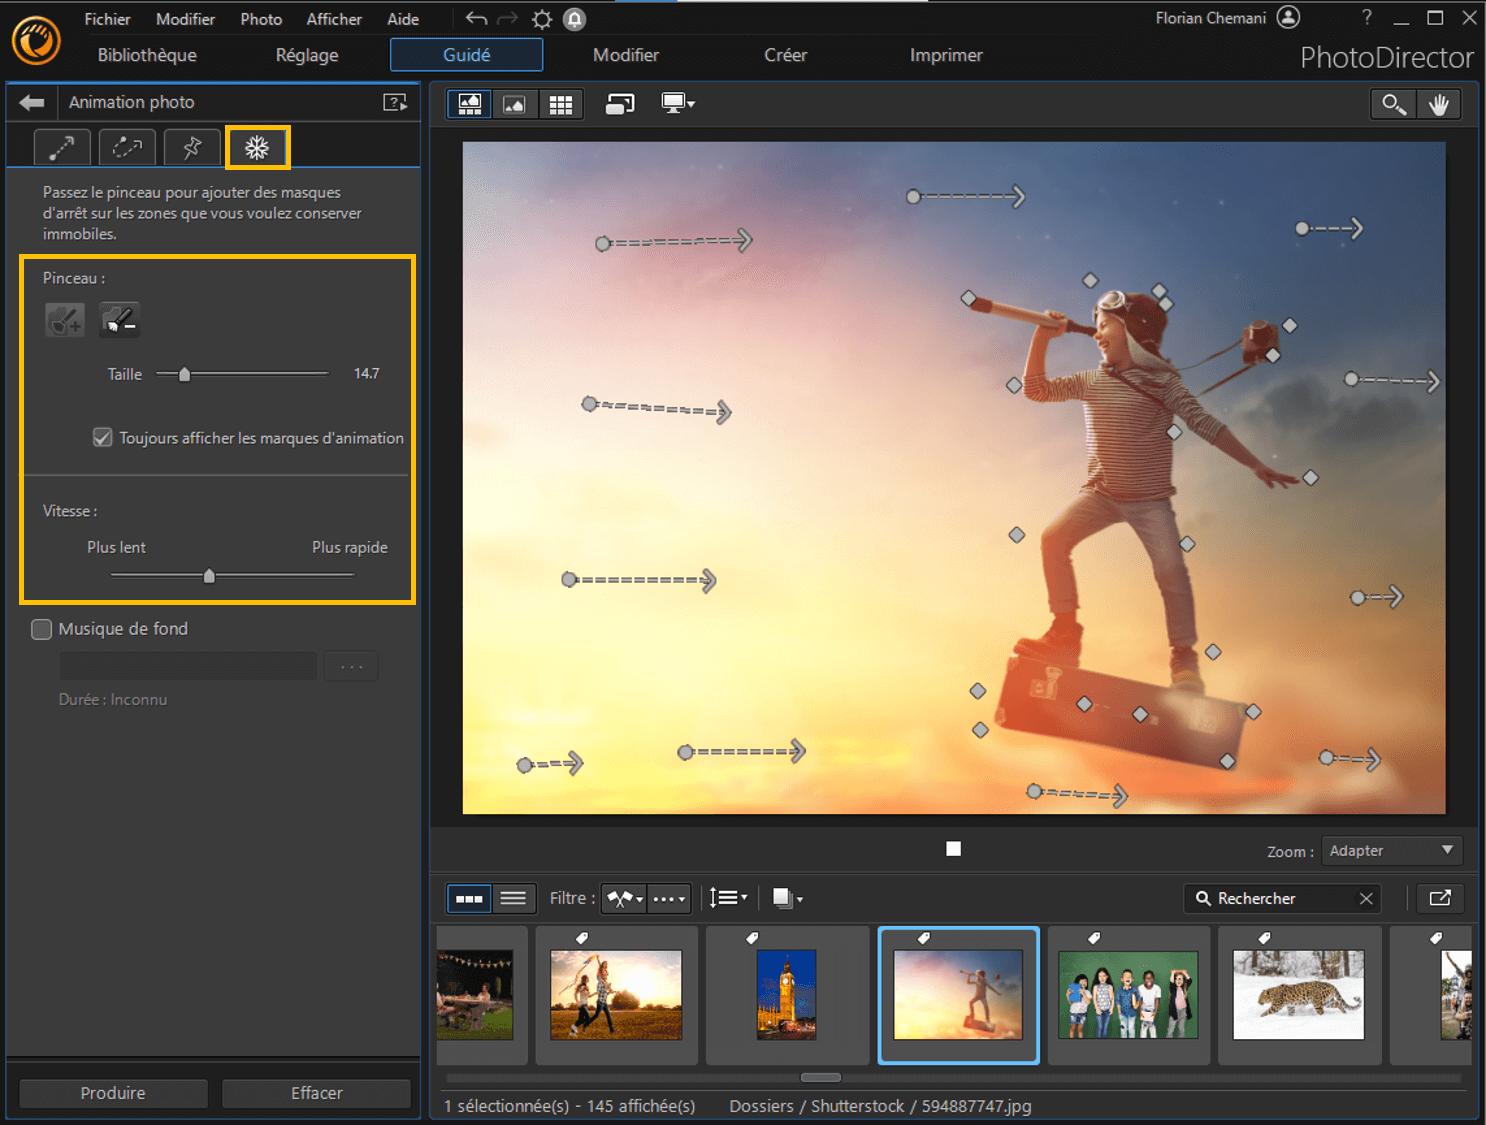Activate the hand pan tool
Image resolution: width=1486 pixels, height=1125 pixels.
point(1440,103)
